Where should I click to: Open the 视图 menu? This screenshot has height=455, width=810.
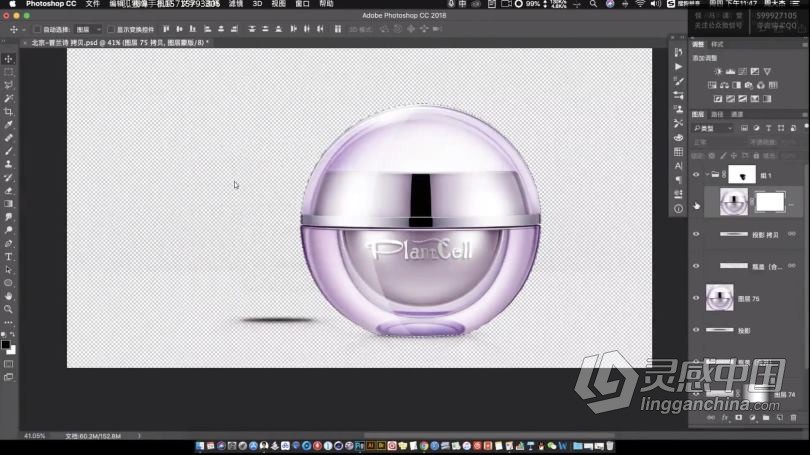tap(278, 4)
